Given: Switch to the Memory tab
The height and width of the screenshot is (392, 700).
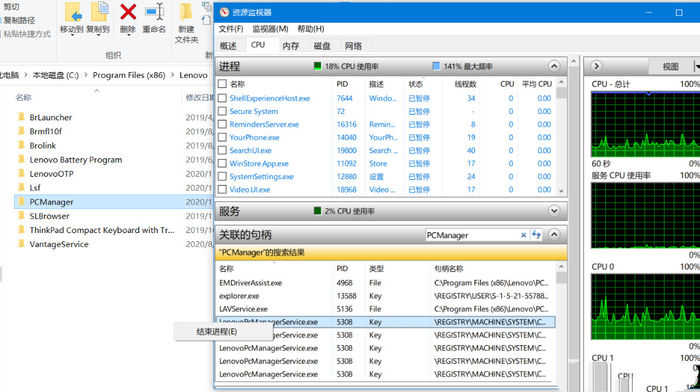Looking at the screenshot, I should 291,46.
